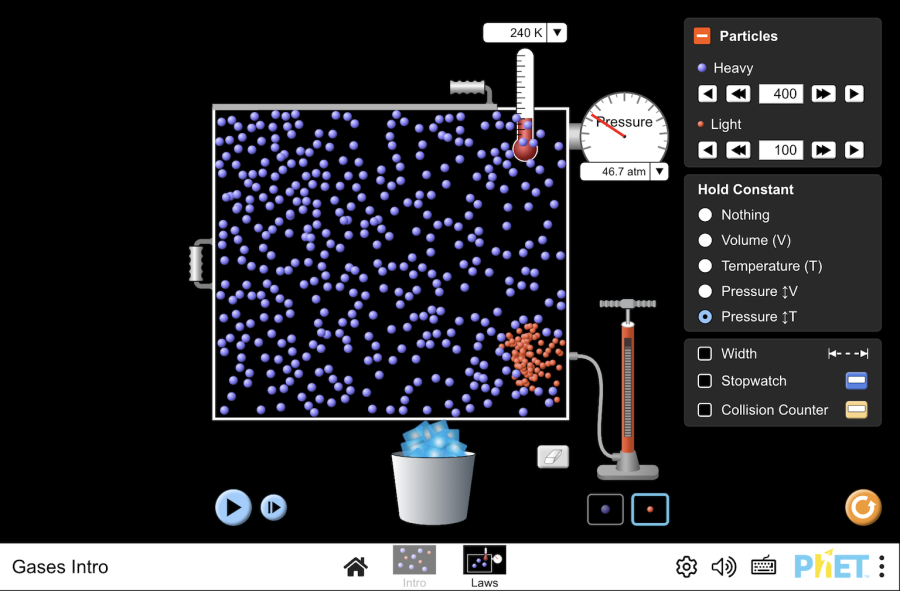Turn on the Collision Counter checkbox
The width and height of the screenshot is (900, 591).
point(705,410)
